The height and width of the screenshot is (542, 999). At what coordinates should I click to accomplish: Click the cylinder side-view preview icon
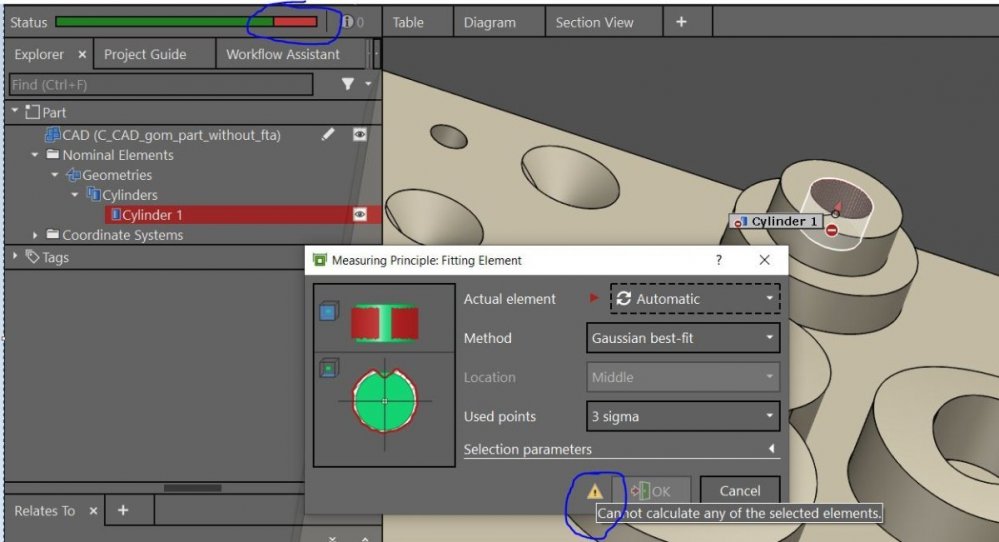pos(384,323)
